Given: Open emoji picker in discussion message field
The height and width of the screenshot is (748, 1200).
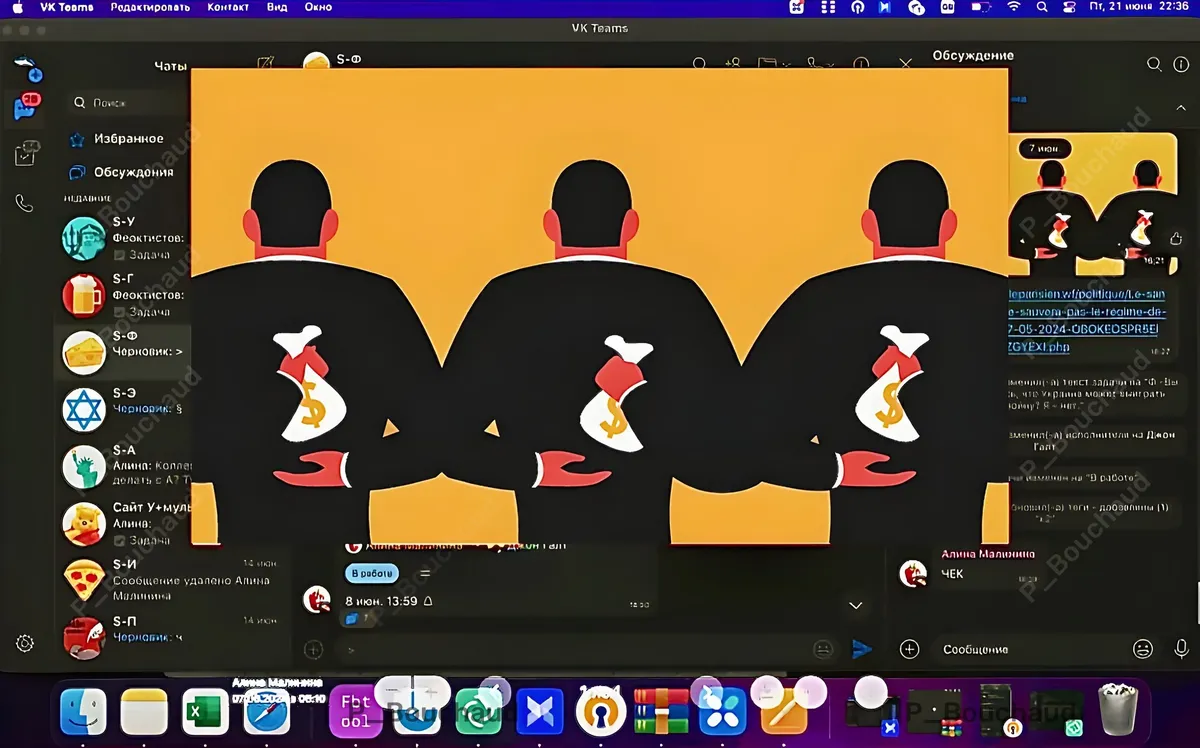Looking at the screenshot, I should click(1142, 649).
